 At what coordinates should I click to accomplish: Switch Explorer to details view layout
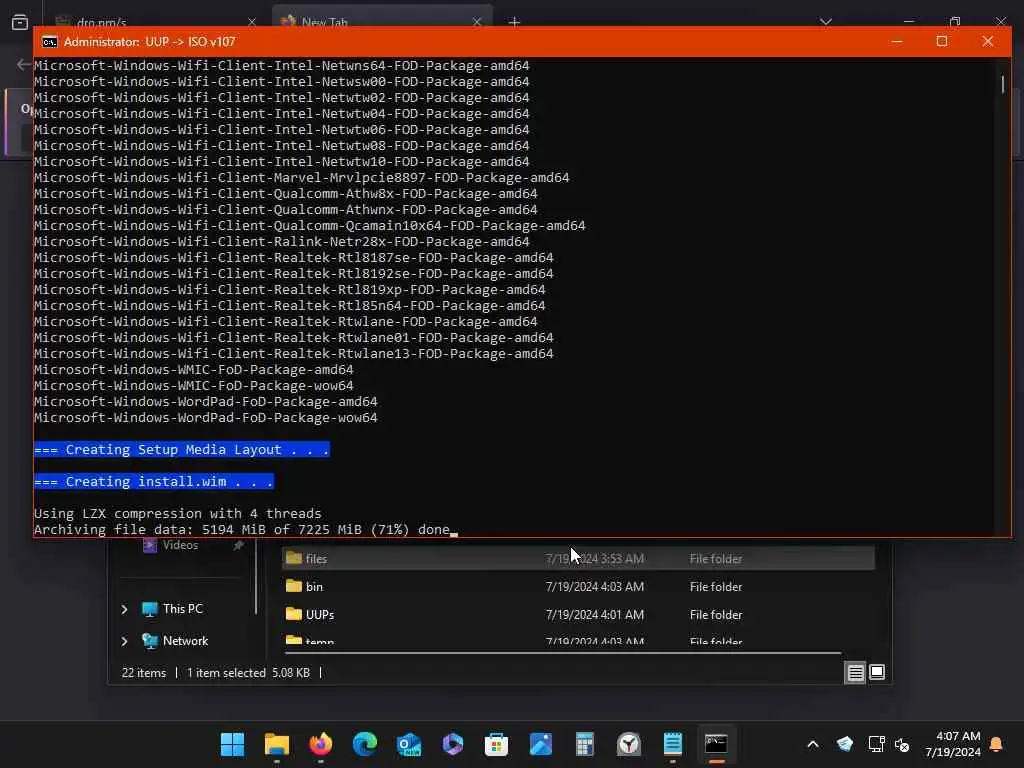856,672
